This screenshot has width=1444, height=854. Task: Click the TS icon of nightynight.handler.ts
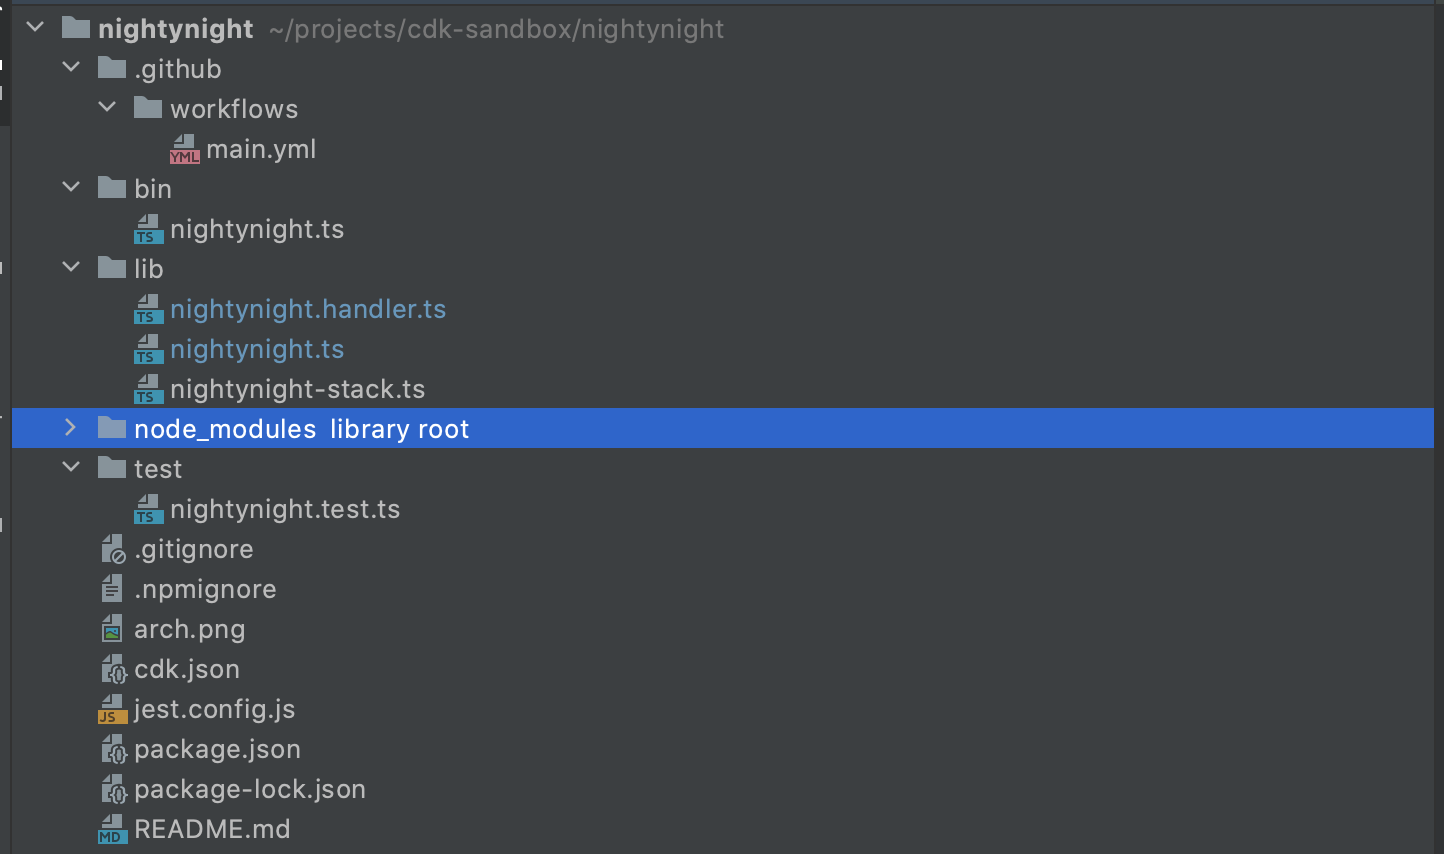[x=148, y=309]
